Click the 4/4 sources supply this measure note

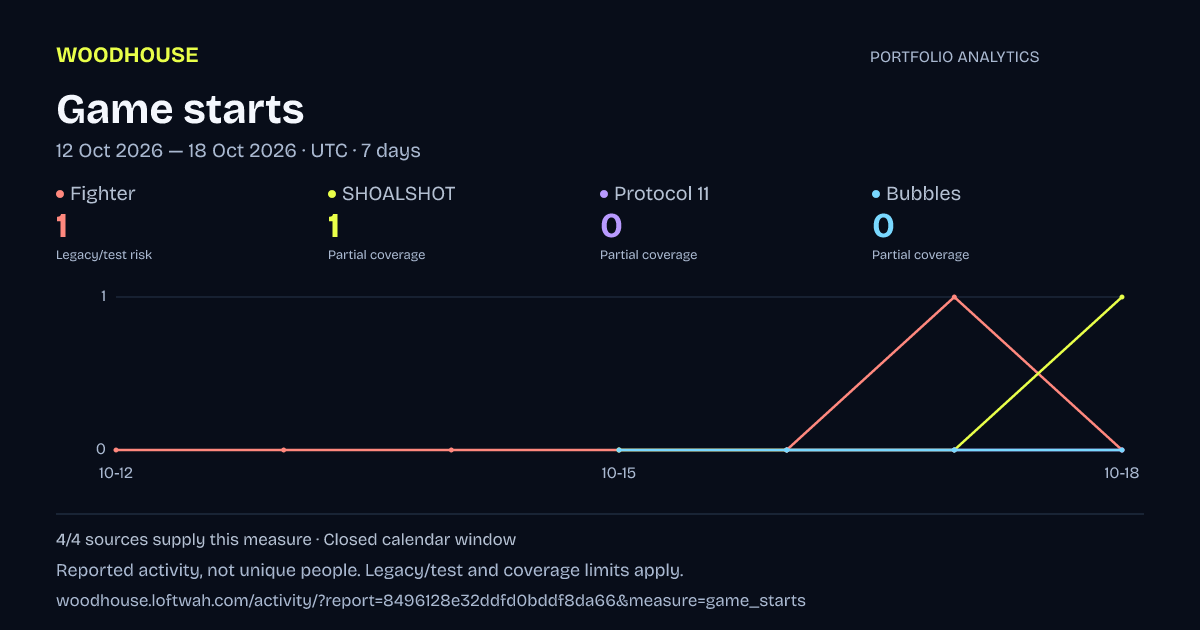point(184,540)
